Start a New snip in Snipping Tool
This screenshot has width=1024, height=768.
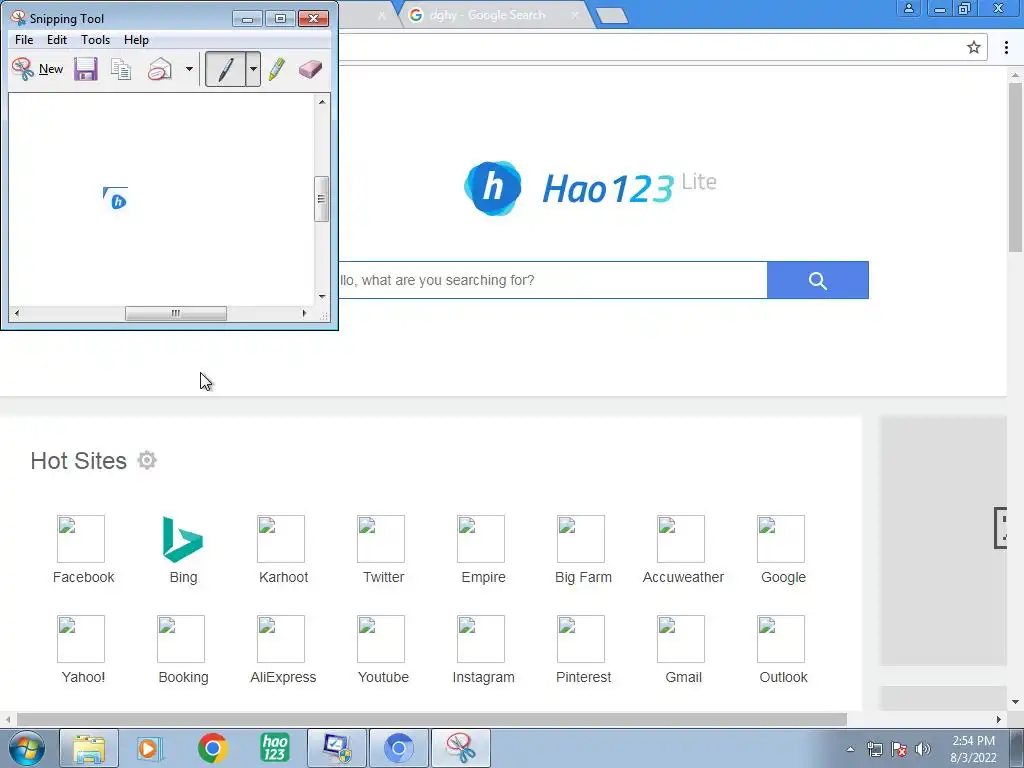[37, 69]
